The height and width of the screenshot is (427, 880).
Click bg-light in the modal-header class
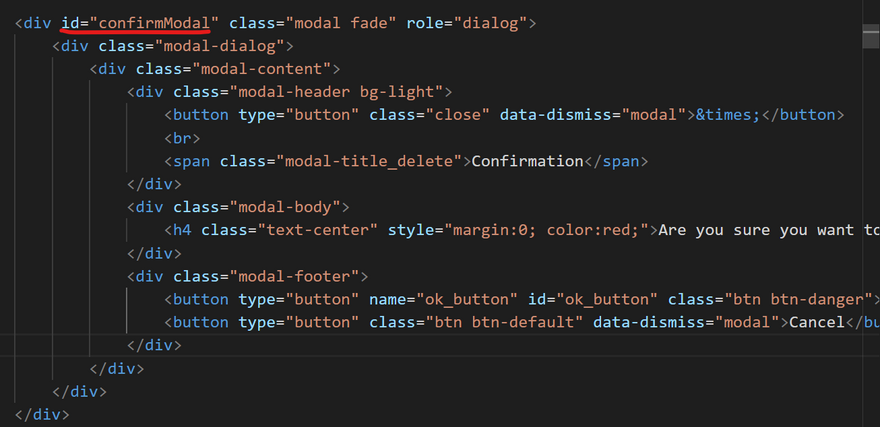tap(409, 92)
